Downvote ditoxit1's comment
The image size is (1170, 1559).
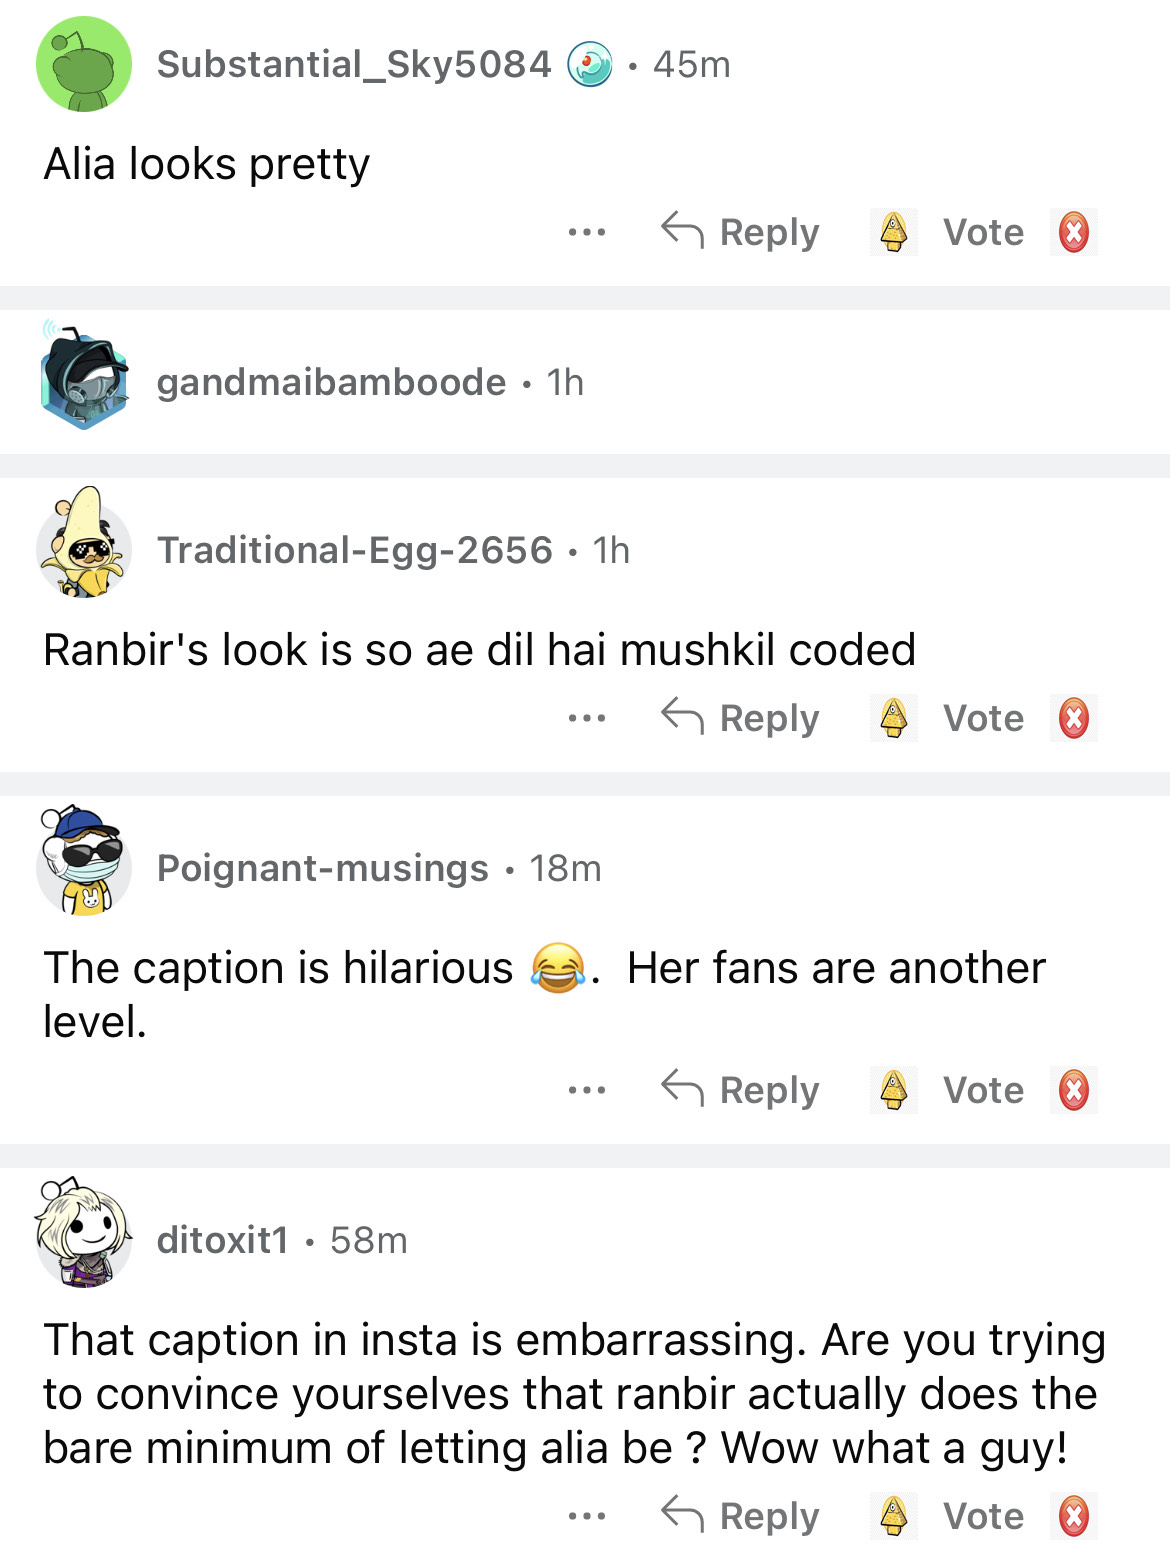tap(1073, 1516)
